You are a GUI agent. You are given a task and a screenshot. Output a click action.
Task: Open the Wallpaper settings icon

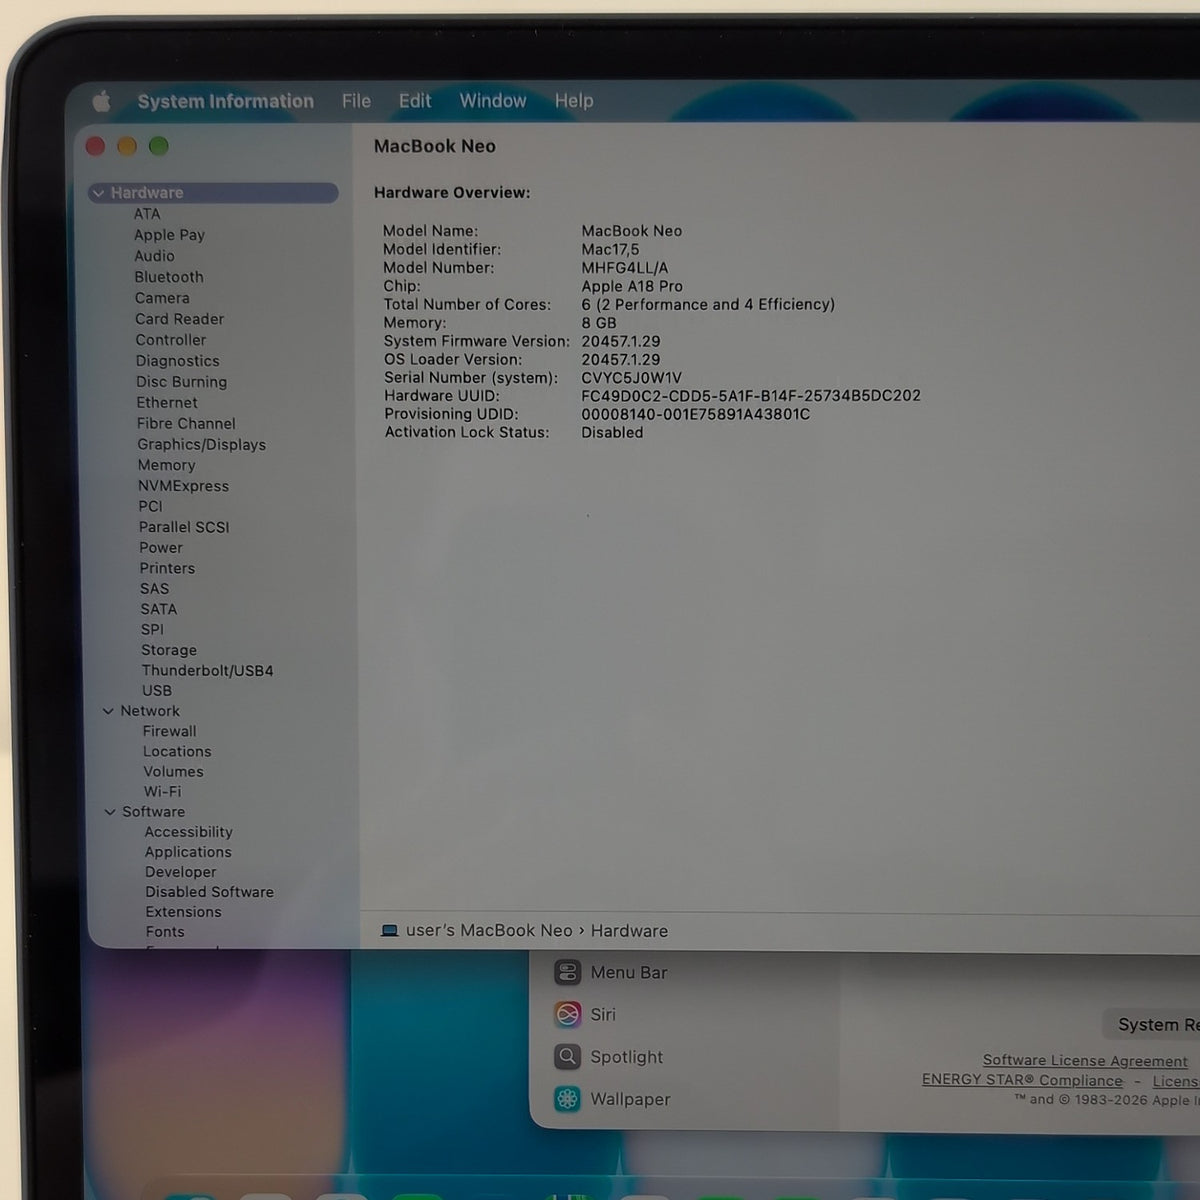pos(568,1099)
